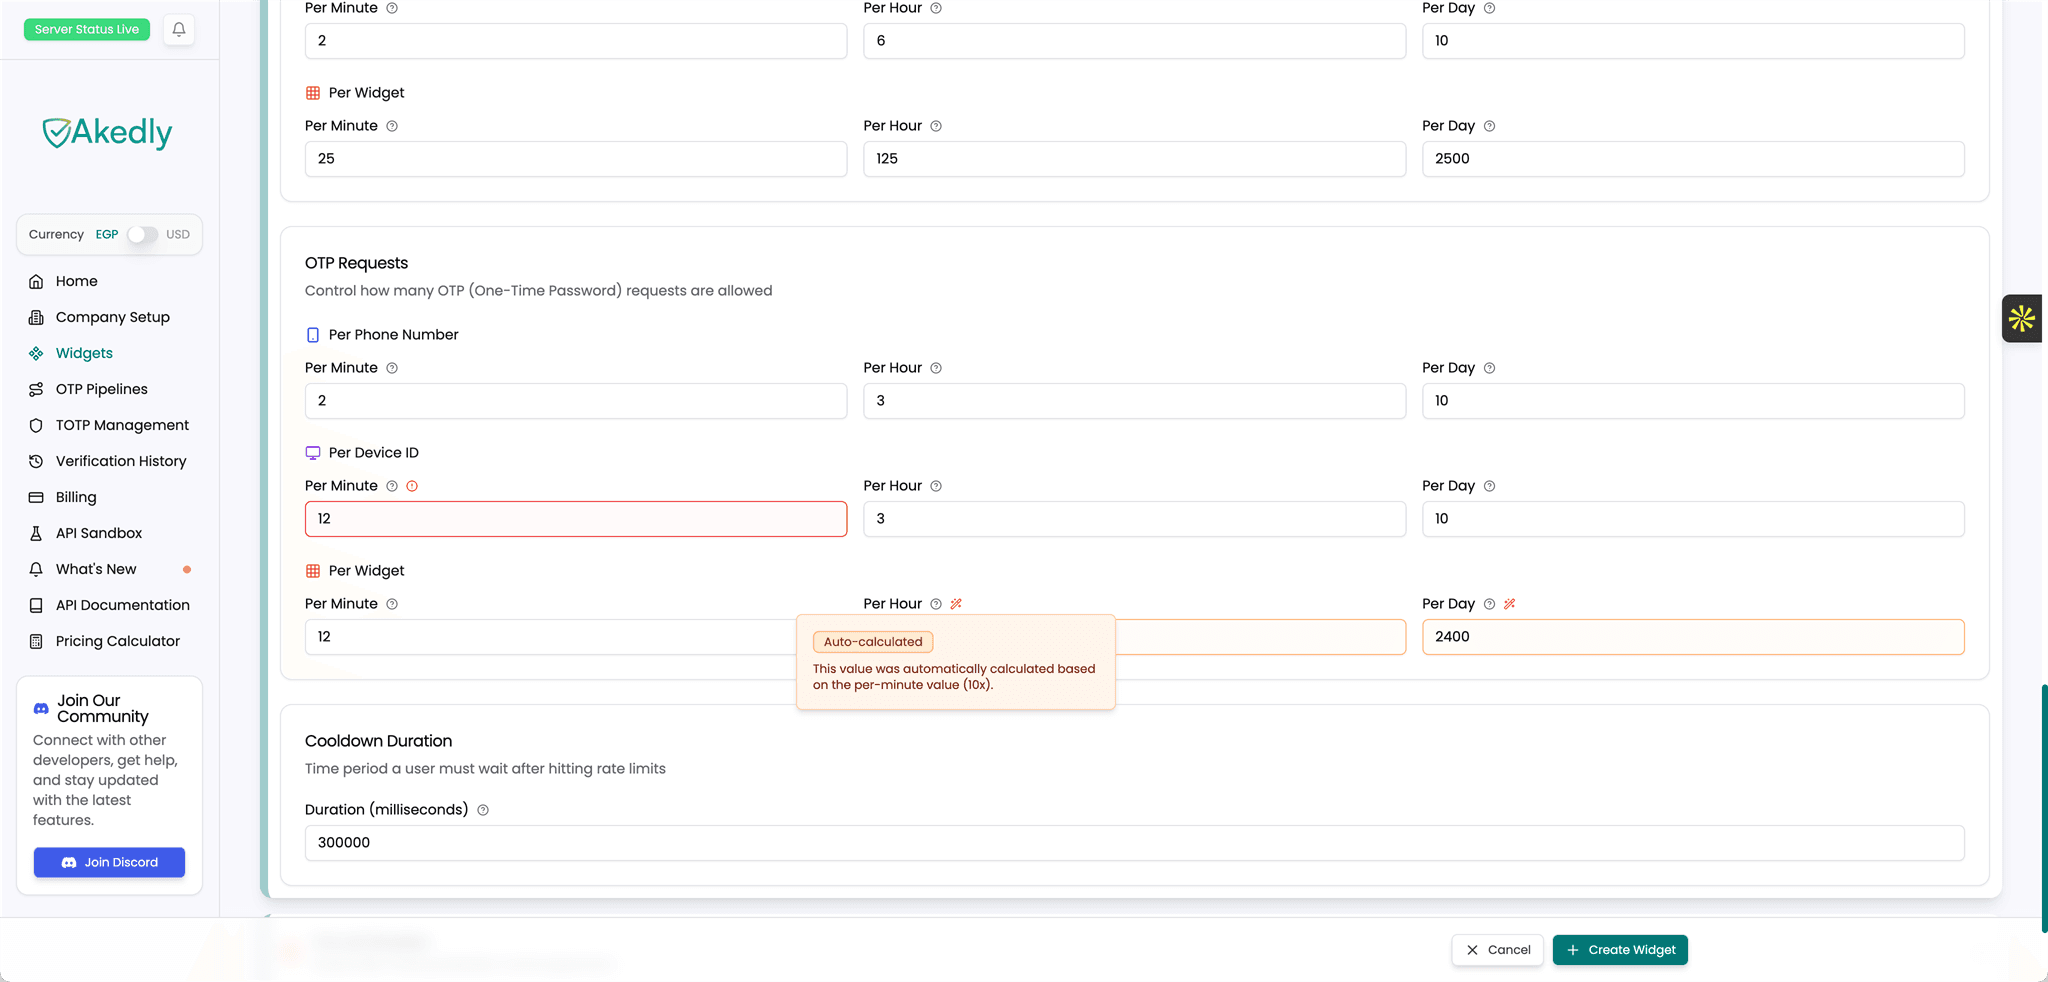Click the Per Device ID Per Hour field

coord(1134,519)
